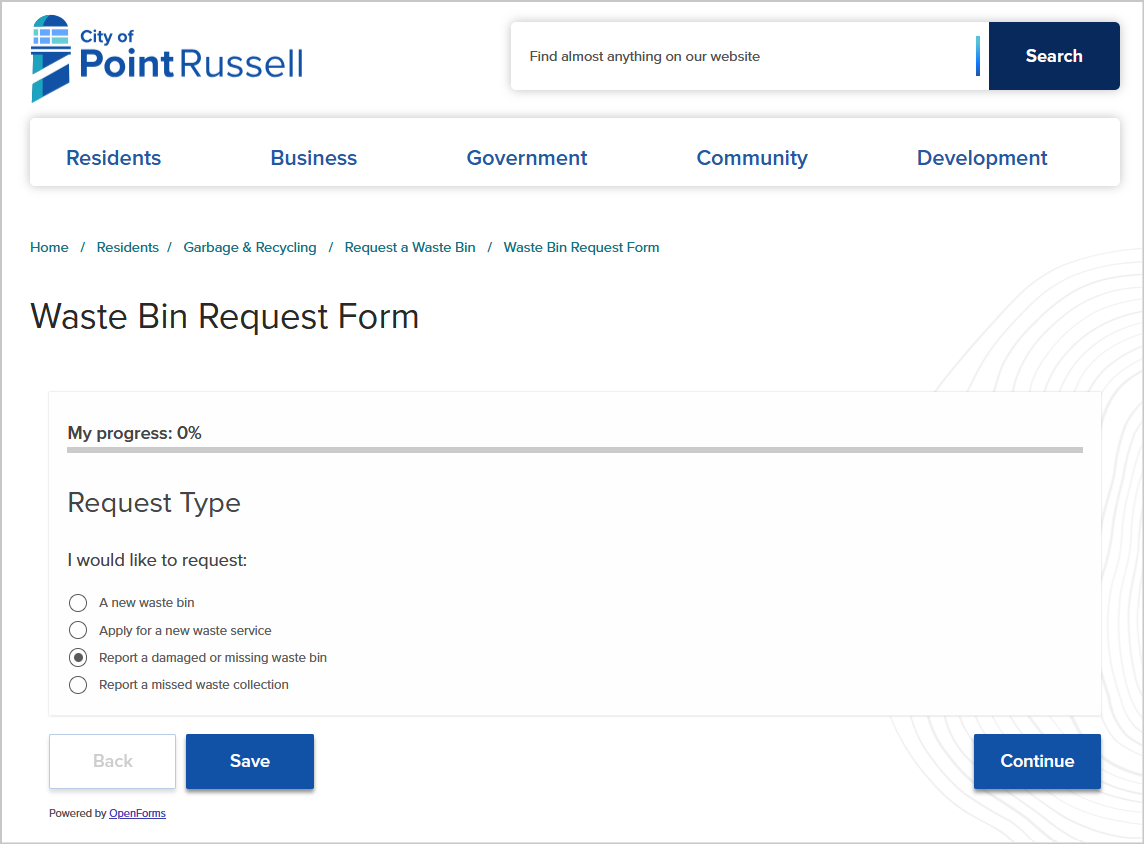Open the Government menu
The height and width of the screenshot is (844, 1144).
[x=527, y=158]
